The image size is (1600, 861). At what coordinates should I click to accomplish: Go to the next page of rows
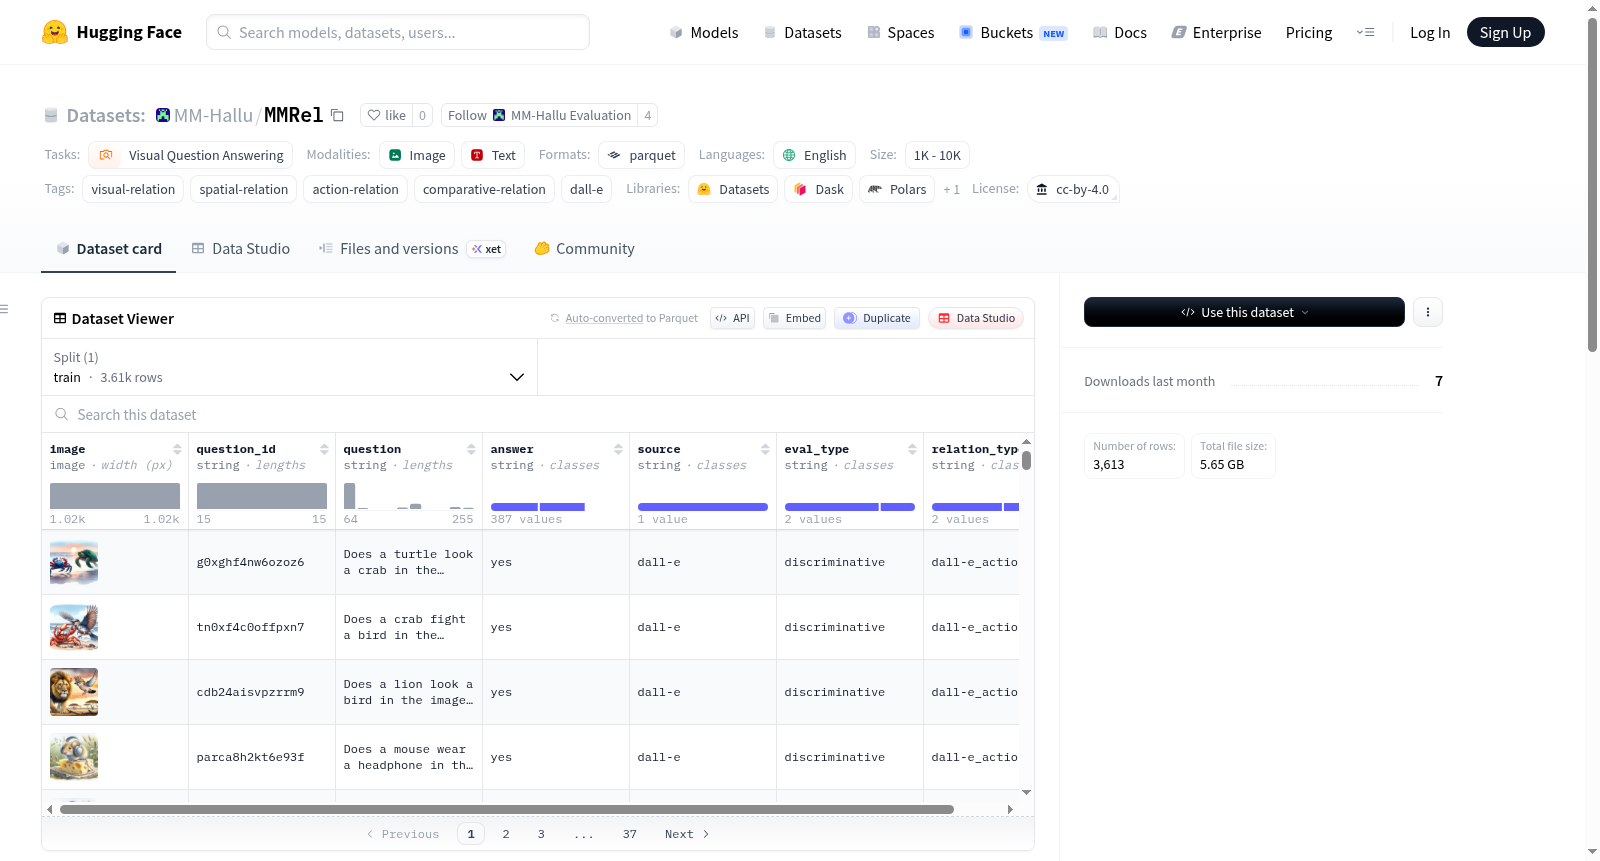coord(687,835)
